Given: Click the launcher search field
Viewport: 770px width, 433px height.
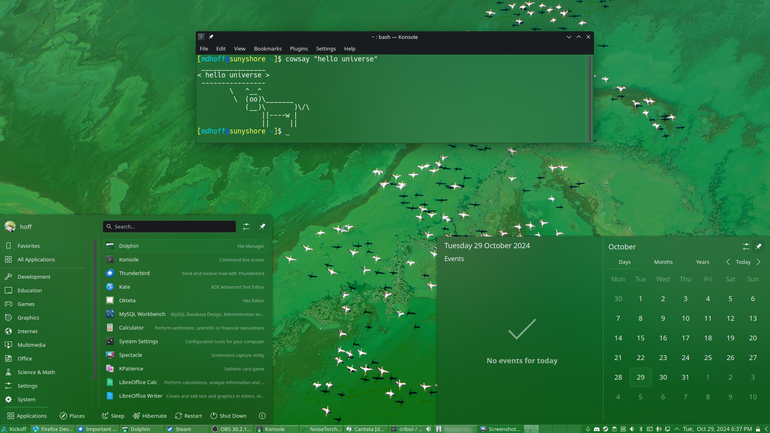Looking at the screenshot, I should click(x=169, y=226).
